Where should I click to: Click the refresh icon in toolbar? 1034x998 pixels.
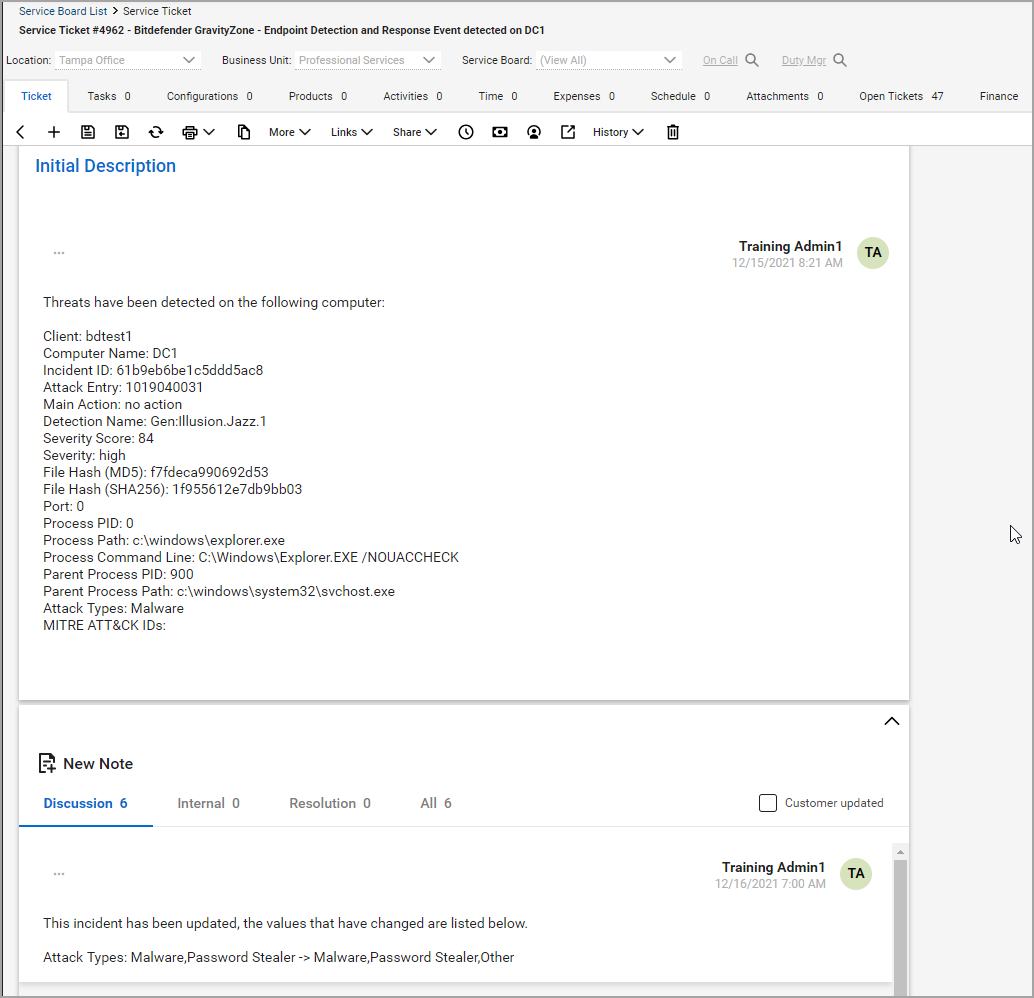coord(156,132)
